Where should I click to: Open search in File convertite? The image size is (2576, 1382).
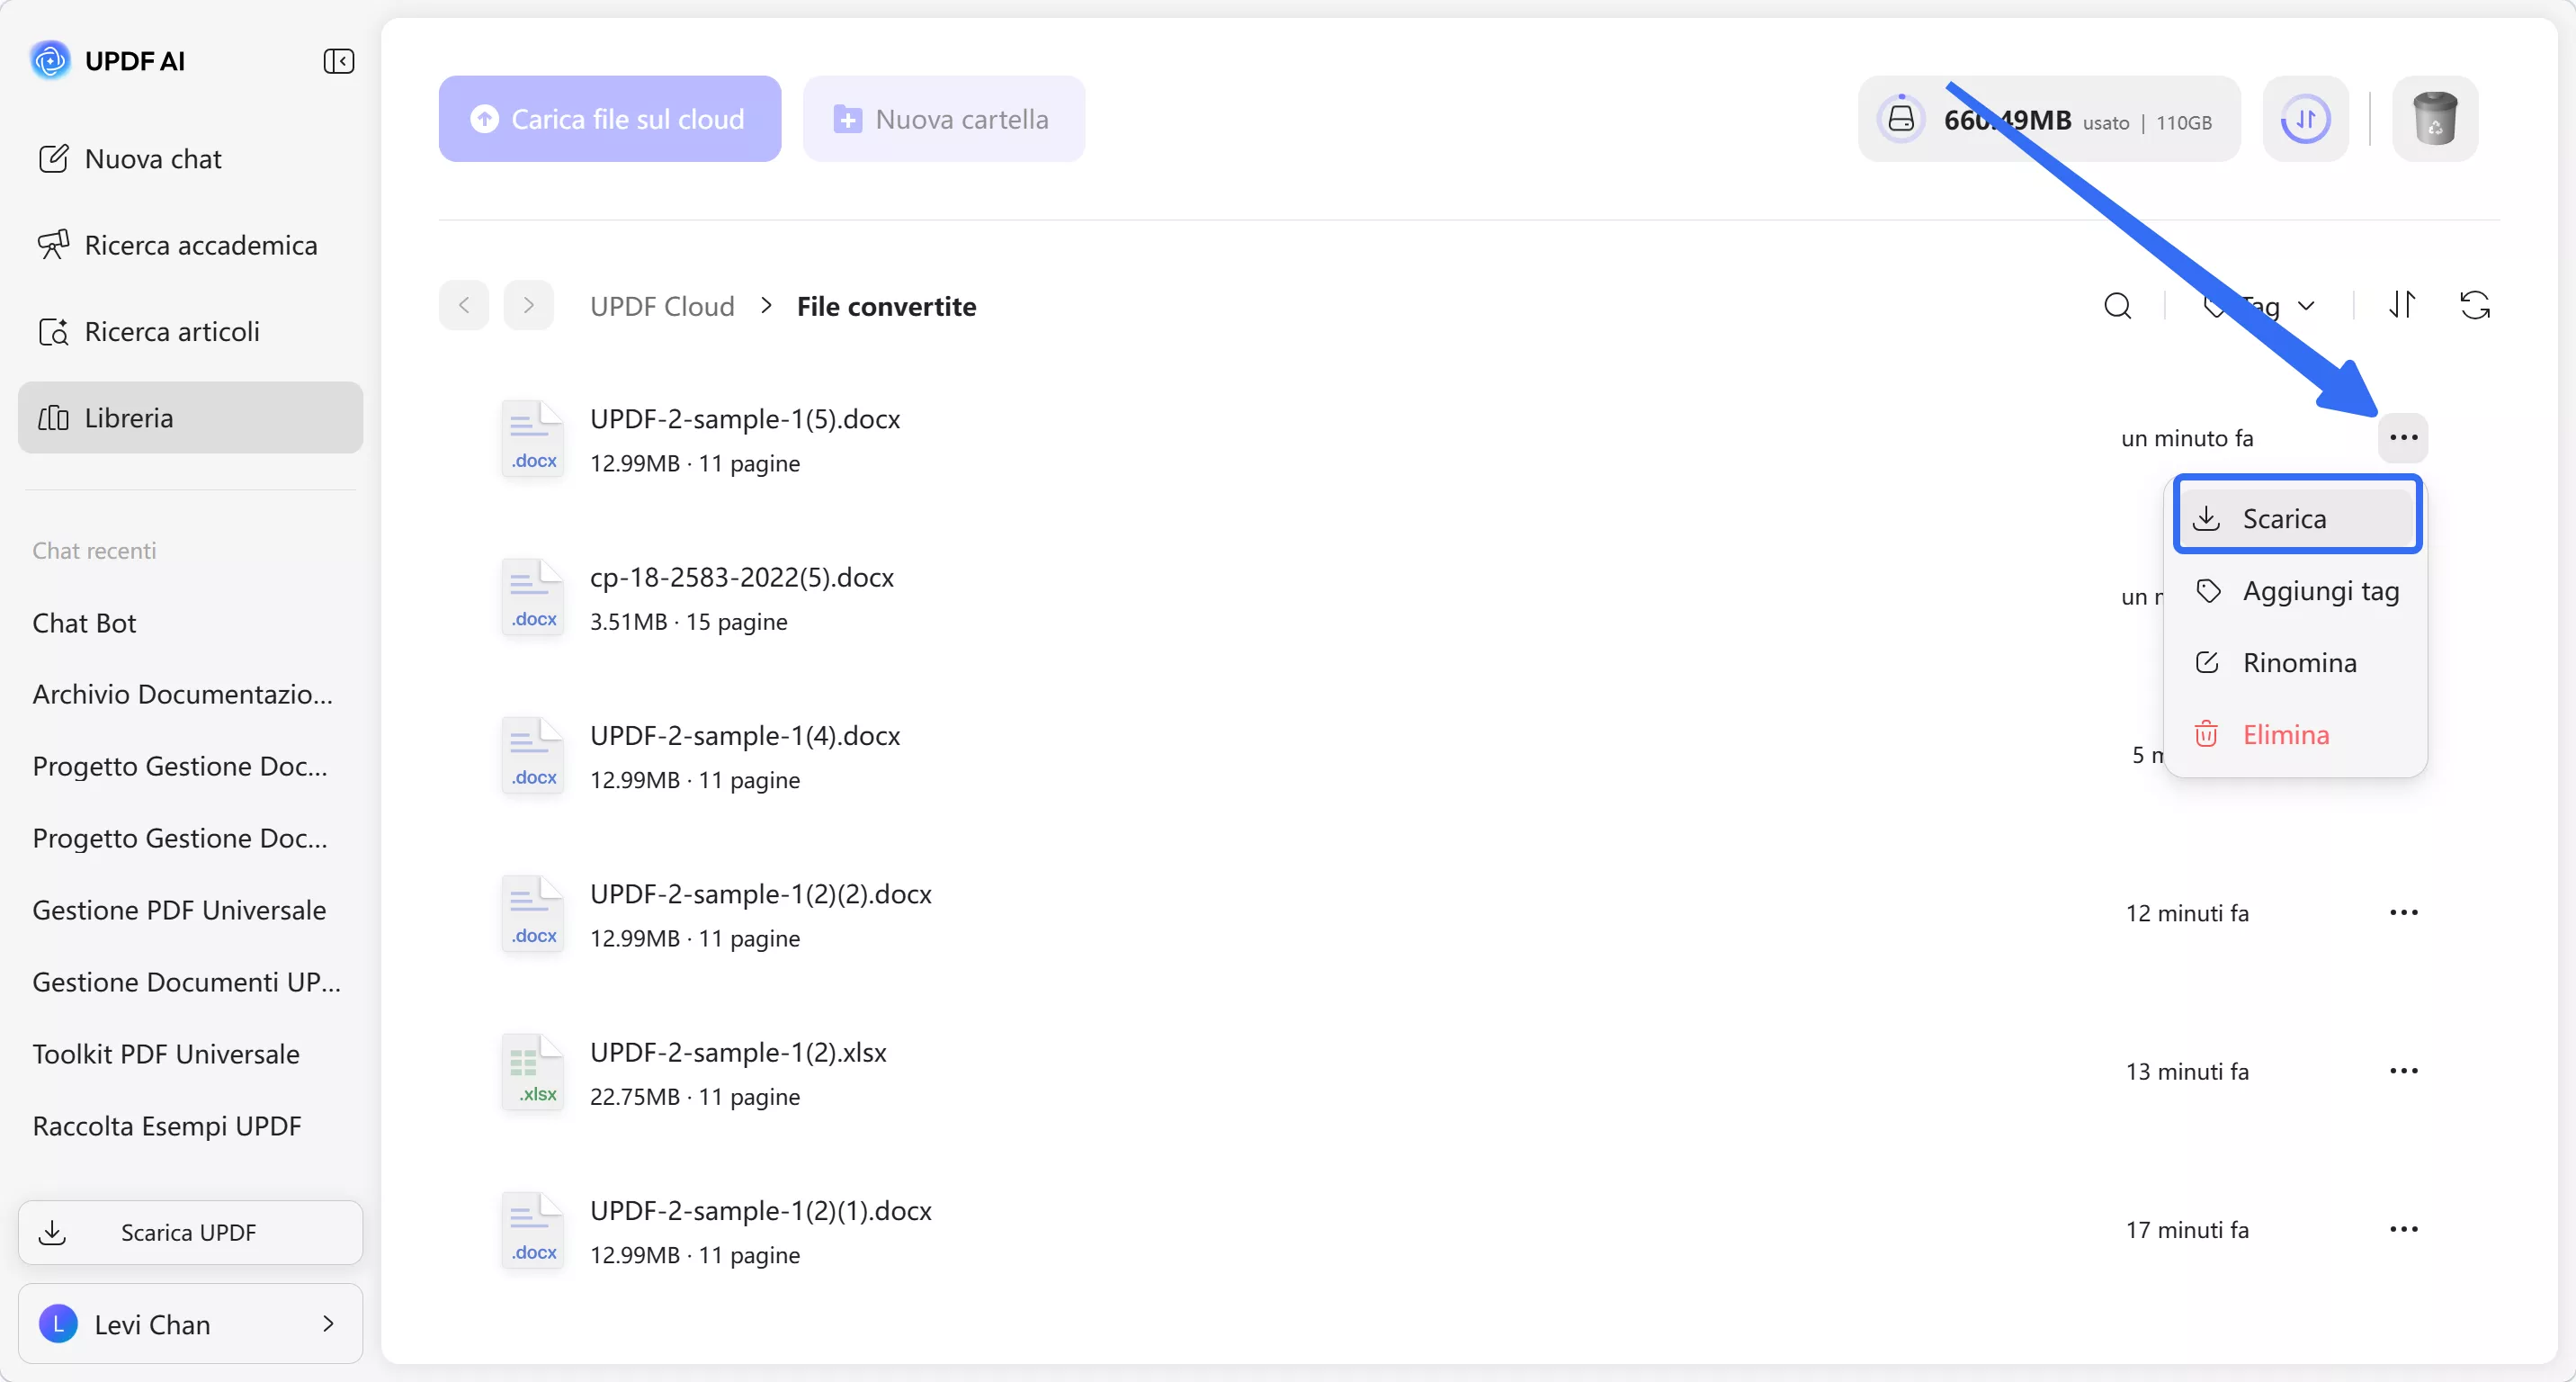(x=2119, y=305)
